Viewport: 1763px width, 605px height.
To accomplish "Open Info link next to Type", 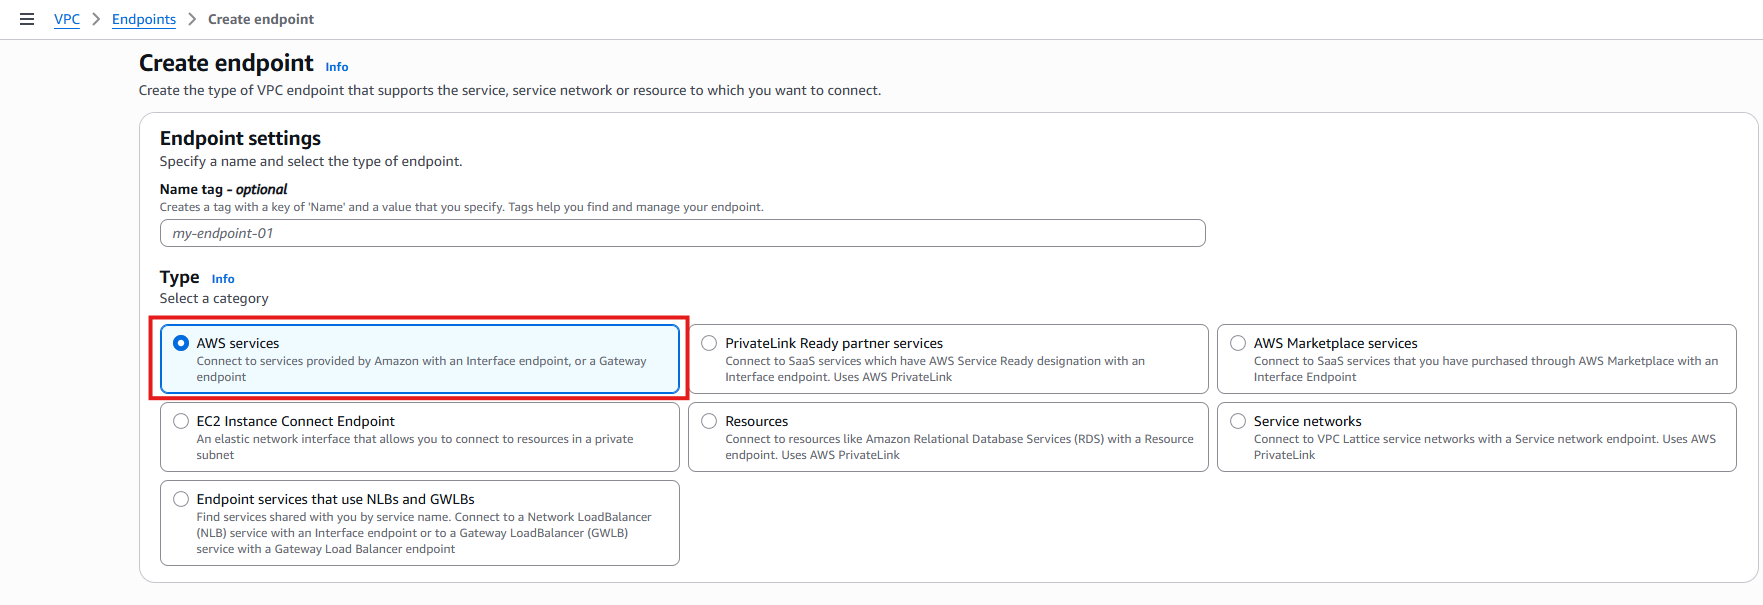I will point(223,279).
